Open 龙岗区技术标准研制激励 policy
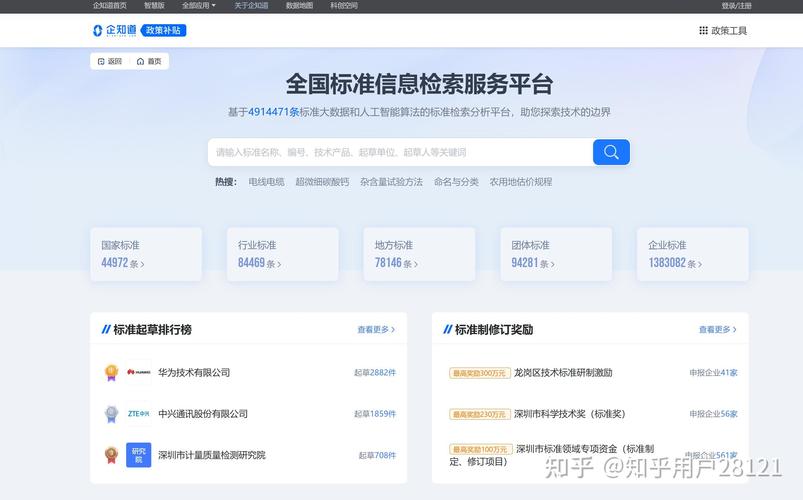The width and height of the screenshot is (803, 500). click(x=563, y=372)
